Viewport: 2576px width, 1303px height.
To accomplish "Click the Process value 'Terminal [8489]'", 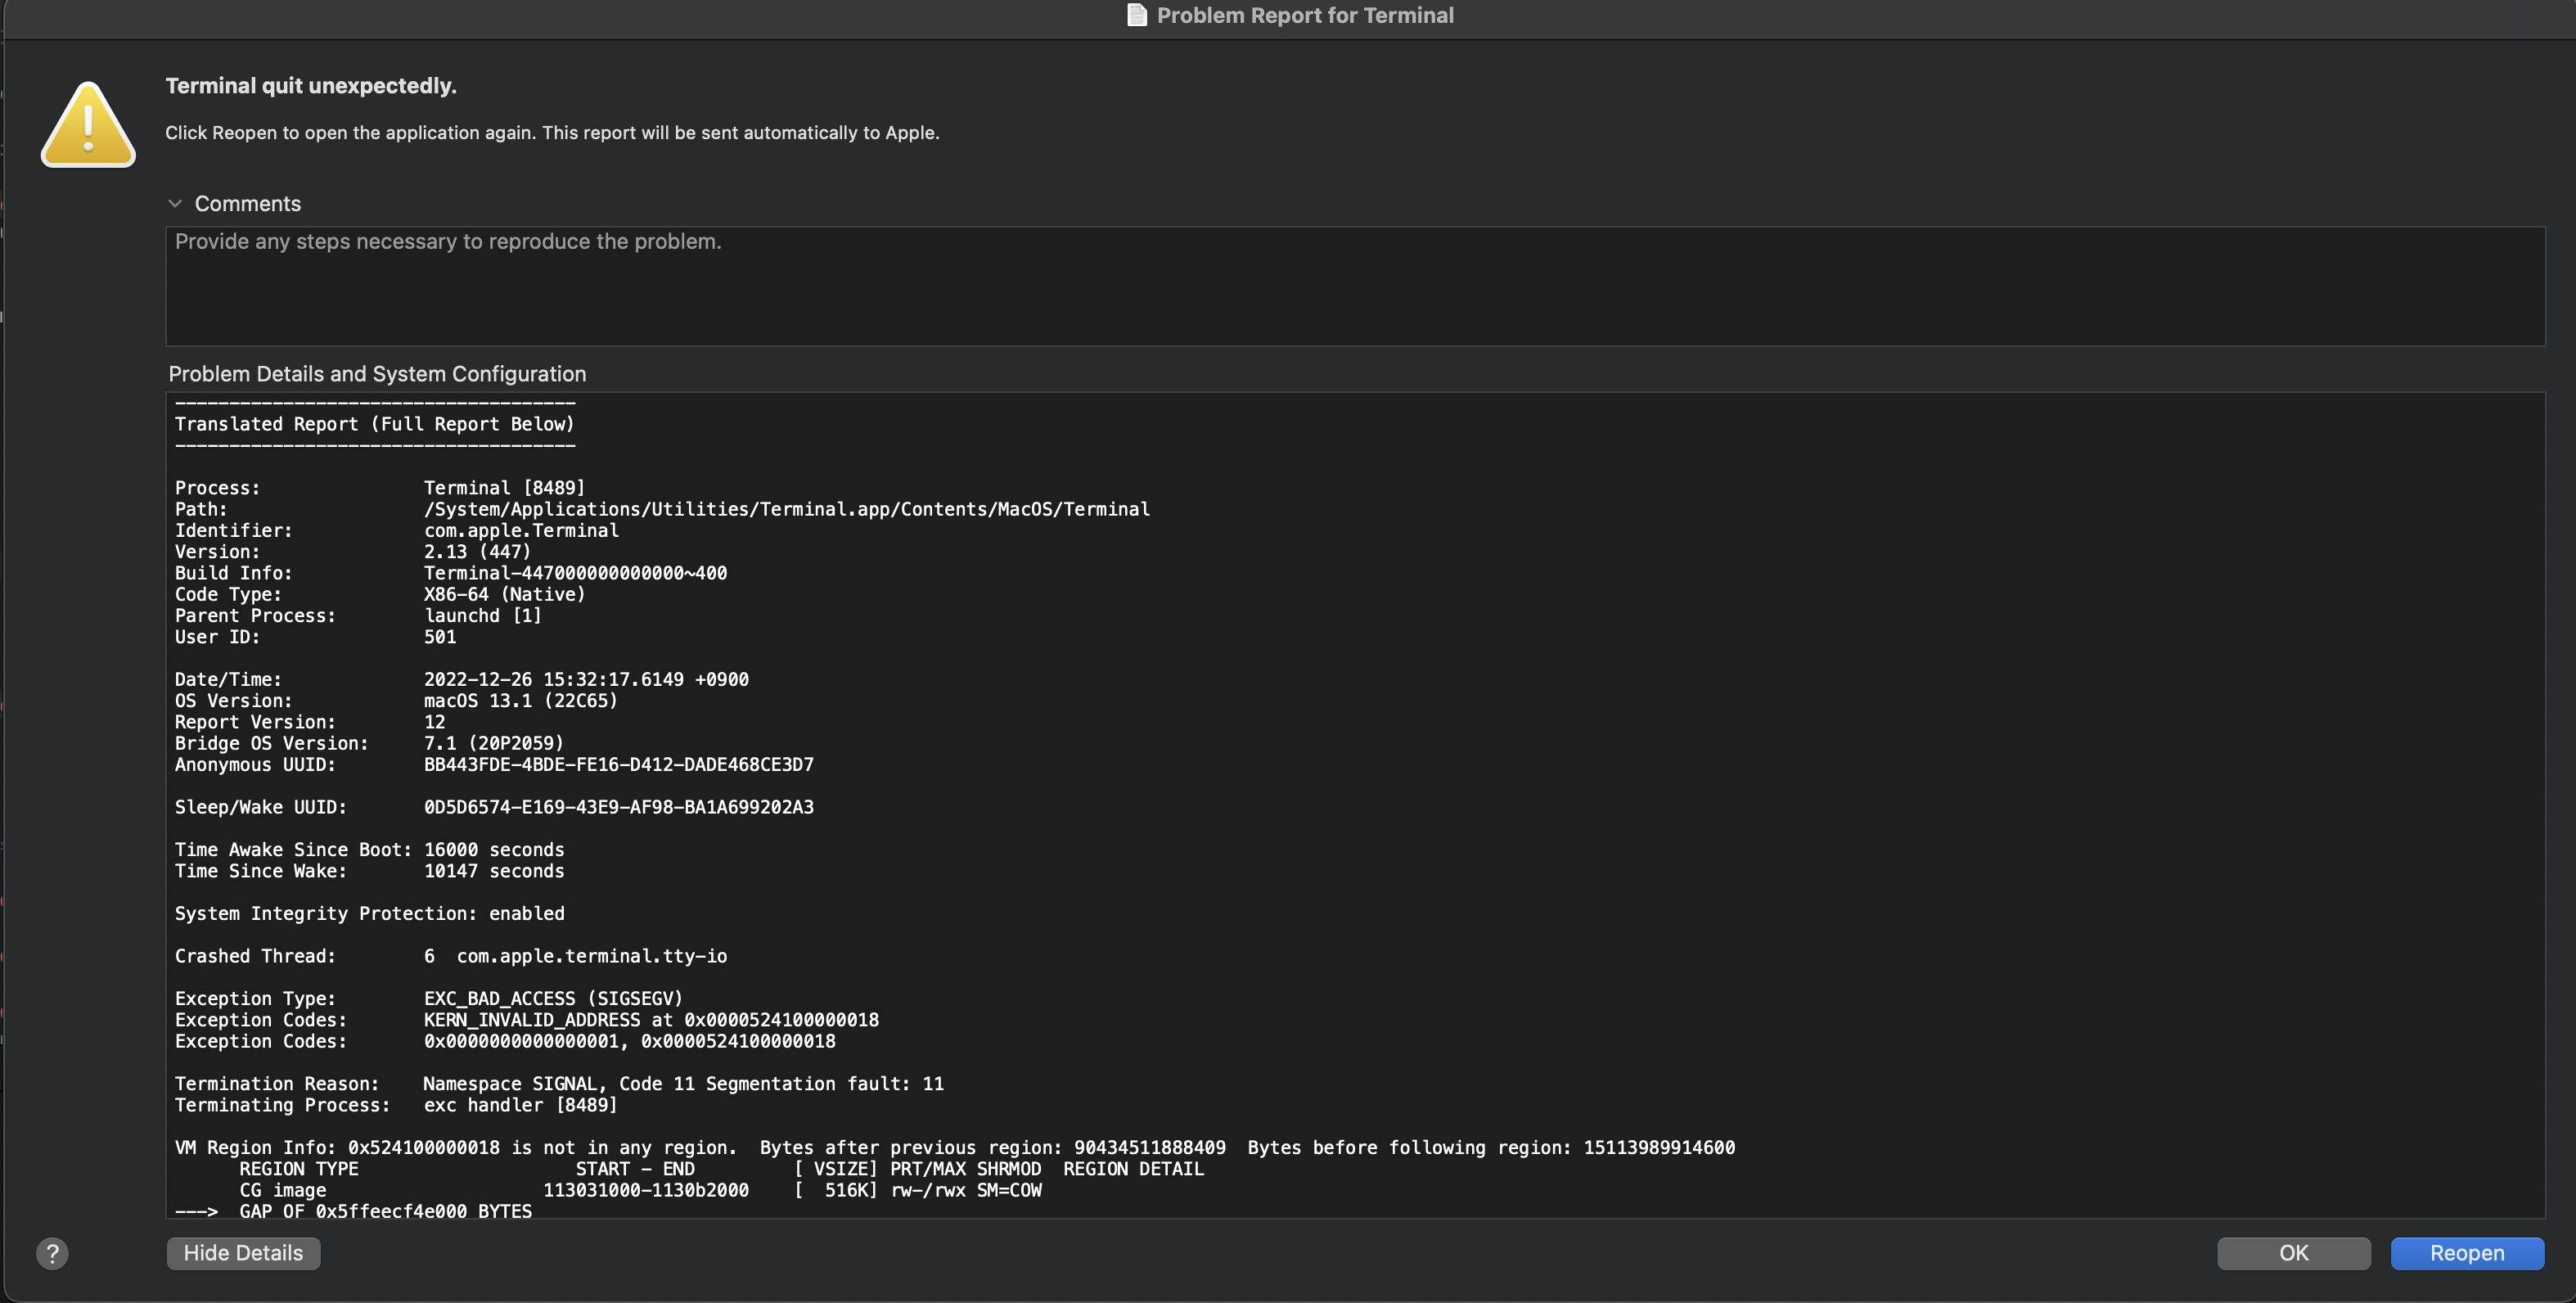I will [x=505, y=488].
